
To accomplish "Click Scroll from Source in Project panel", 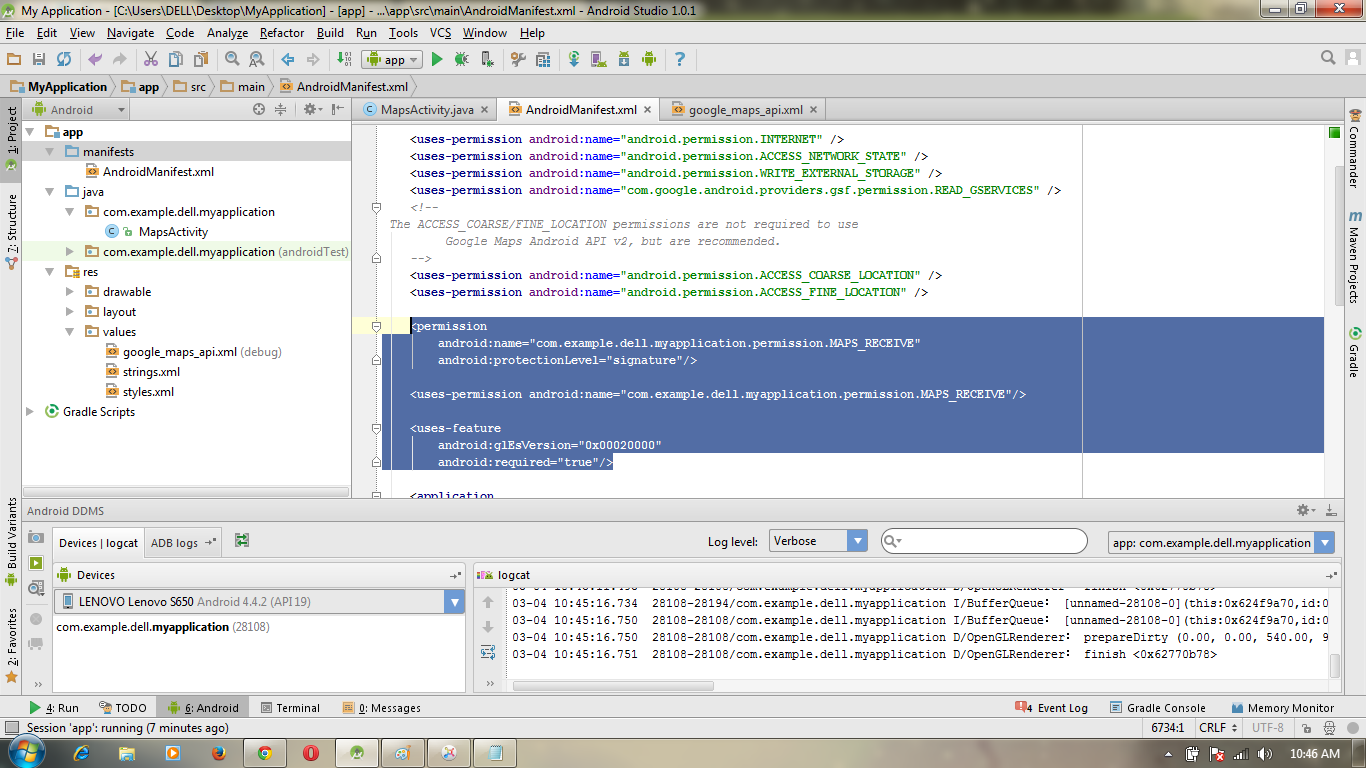I will 259,110.
